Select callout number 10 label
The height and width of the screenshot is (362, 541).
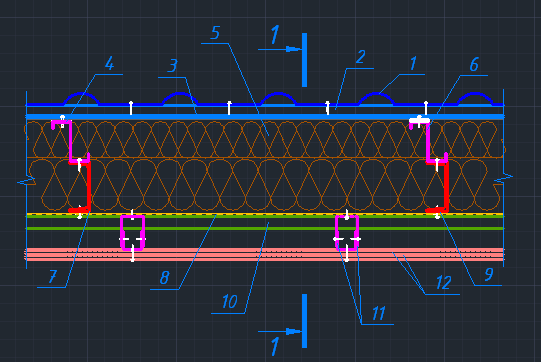tap(229, 302)
